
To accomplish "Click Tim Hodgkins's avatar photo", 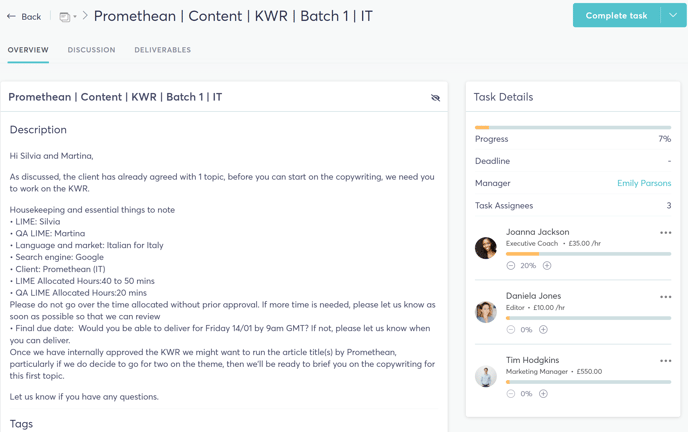I will [x=486, y=376].
